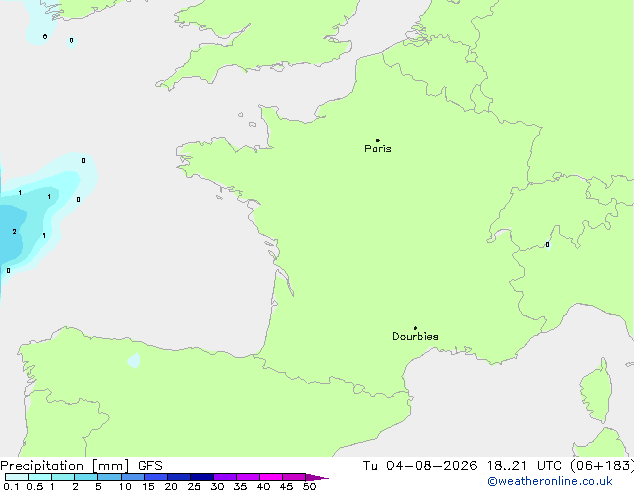This screenshot has width=634, height=490.
Task: Click the '20' legend scale label
Action: (x=171, y=486)
